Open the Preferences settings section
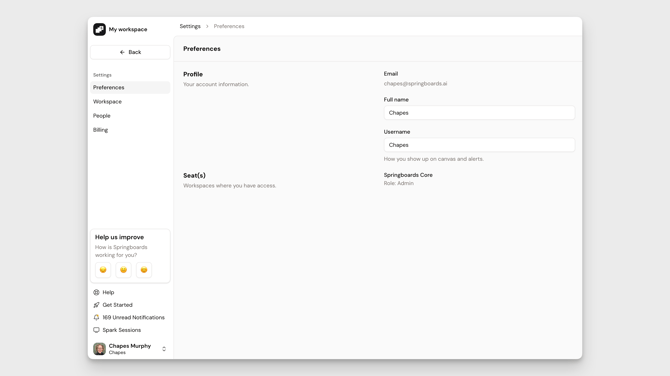This screenshot has height=376, width=670. pos(130,87)
